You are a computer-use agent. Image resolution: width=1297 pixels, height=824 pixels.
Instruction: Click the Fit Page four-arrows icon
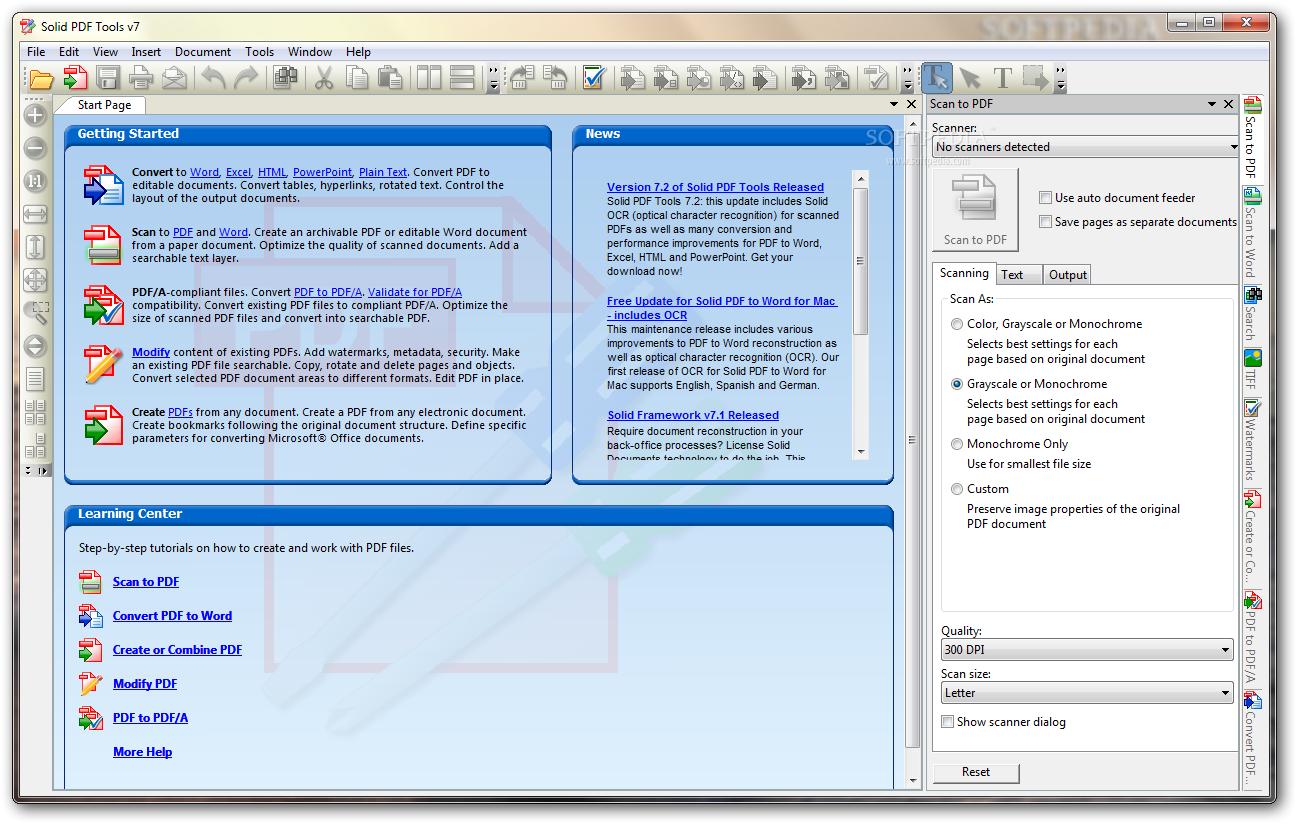tap(35, 280)
